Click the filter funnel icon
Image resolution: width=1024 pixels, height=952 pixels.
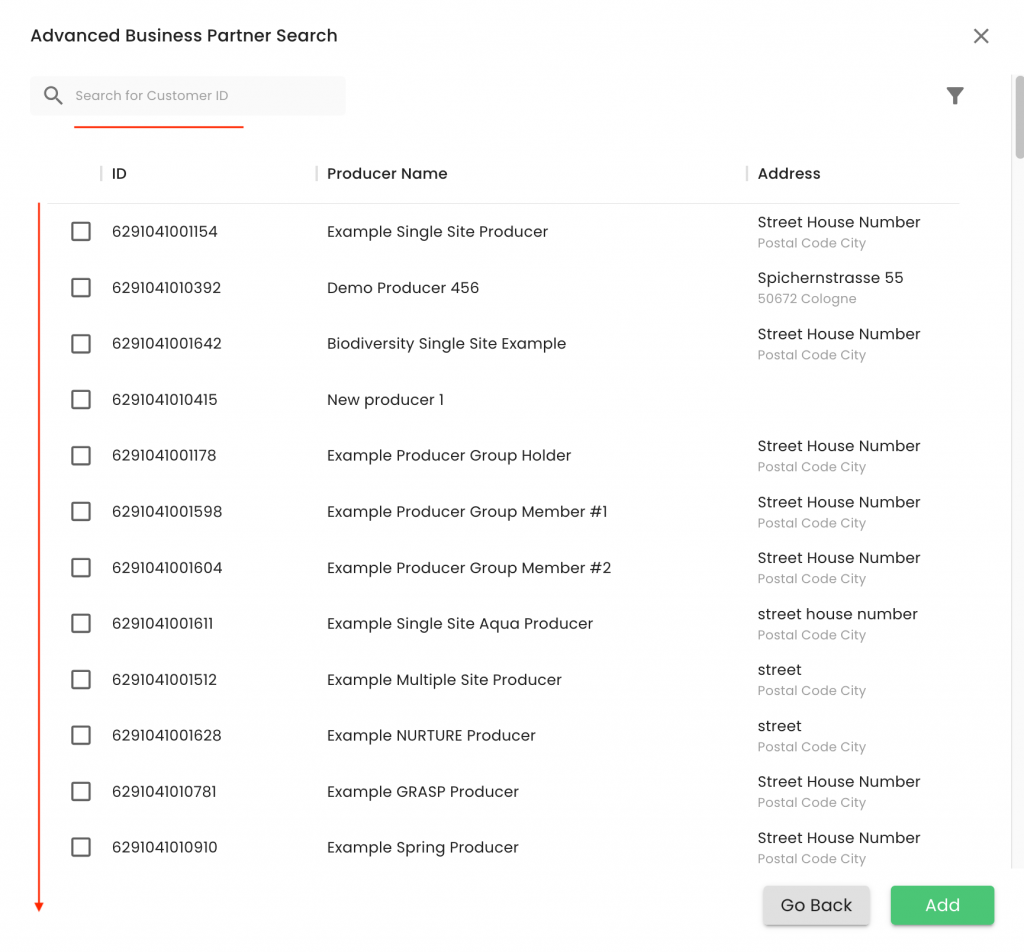tap(955, 96)
